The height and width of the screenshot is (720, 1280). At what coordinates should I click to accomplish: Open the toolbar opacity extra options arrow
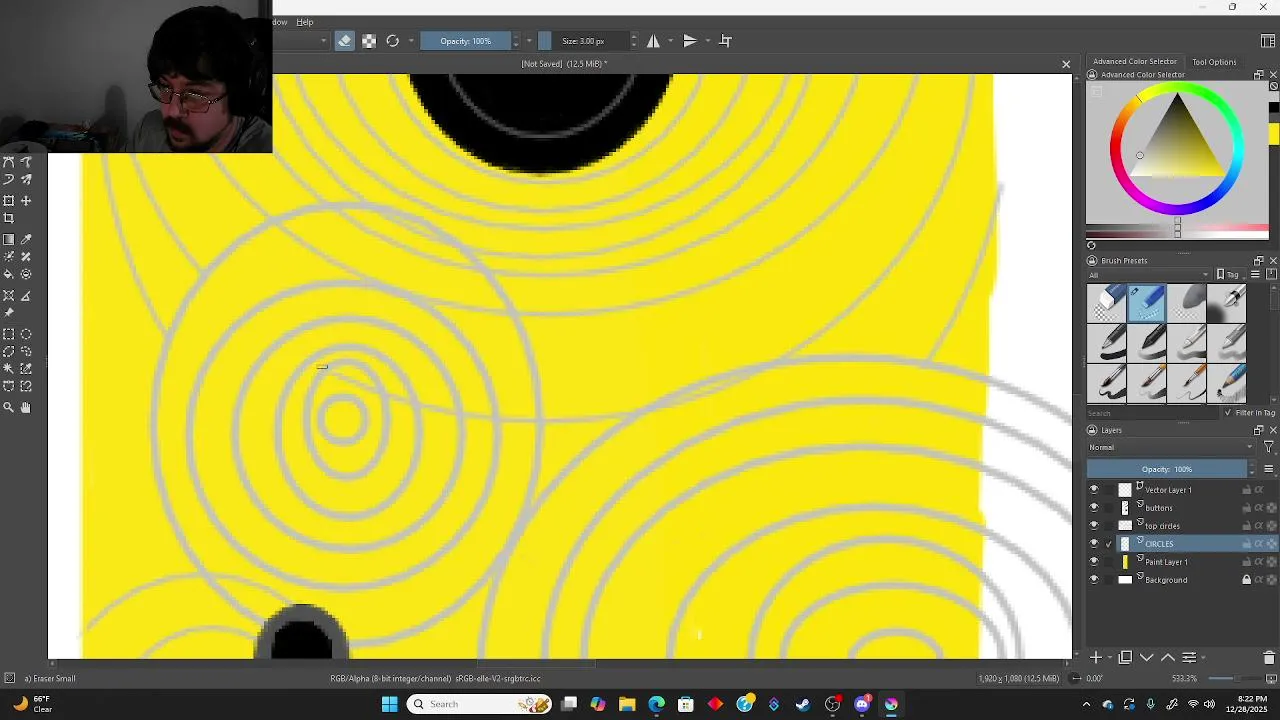click(529, 41)
